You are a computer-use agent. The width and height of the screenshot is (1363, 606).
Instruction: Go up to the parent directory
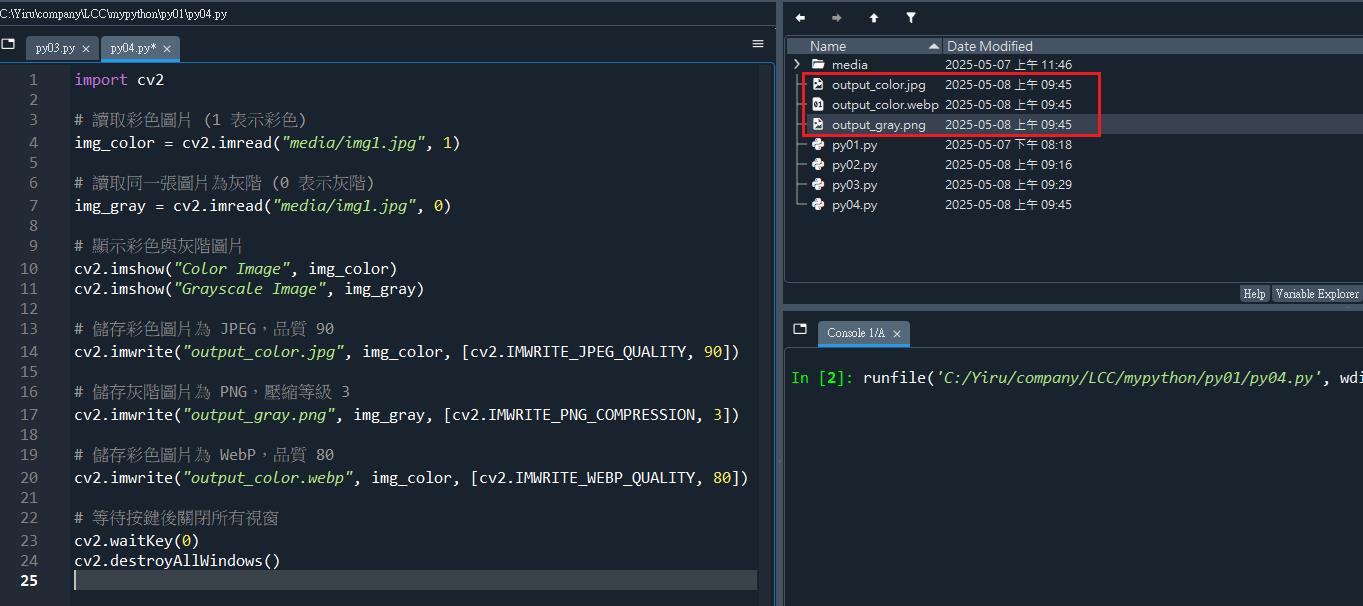click(x=874, y=18)
